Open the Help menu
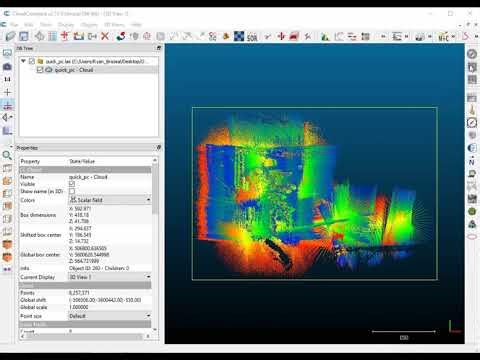 coord(136,25)
